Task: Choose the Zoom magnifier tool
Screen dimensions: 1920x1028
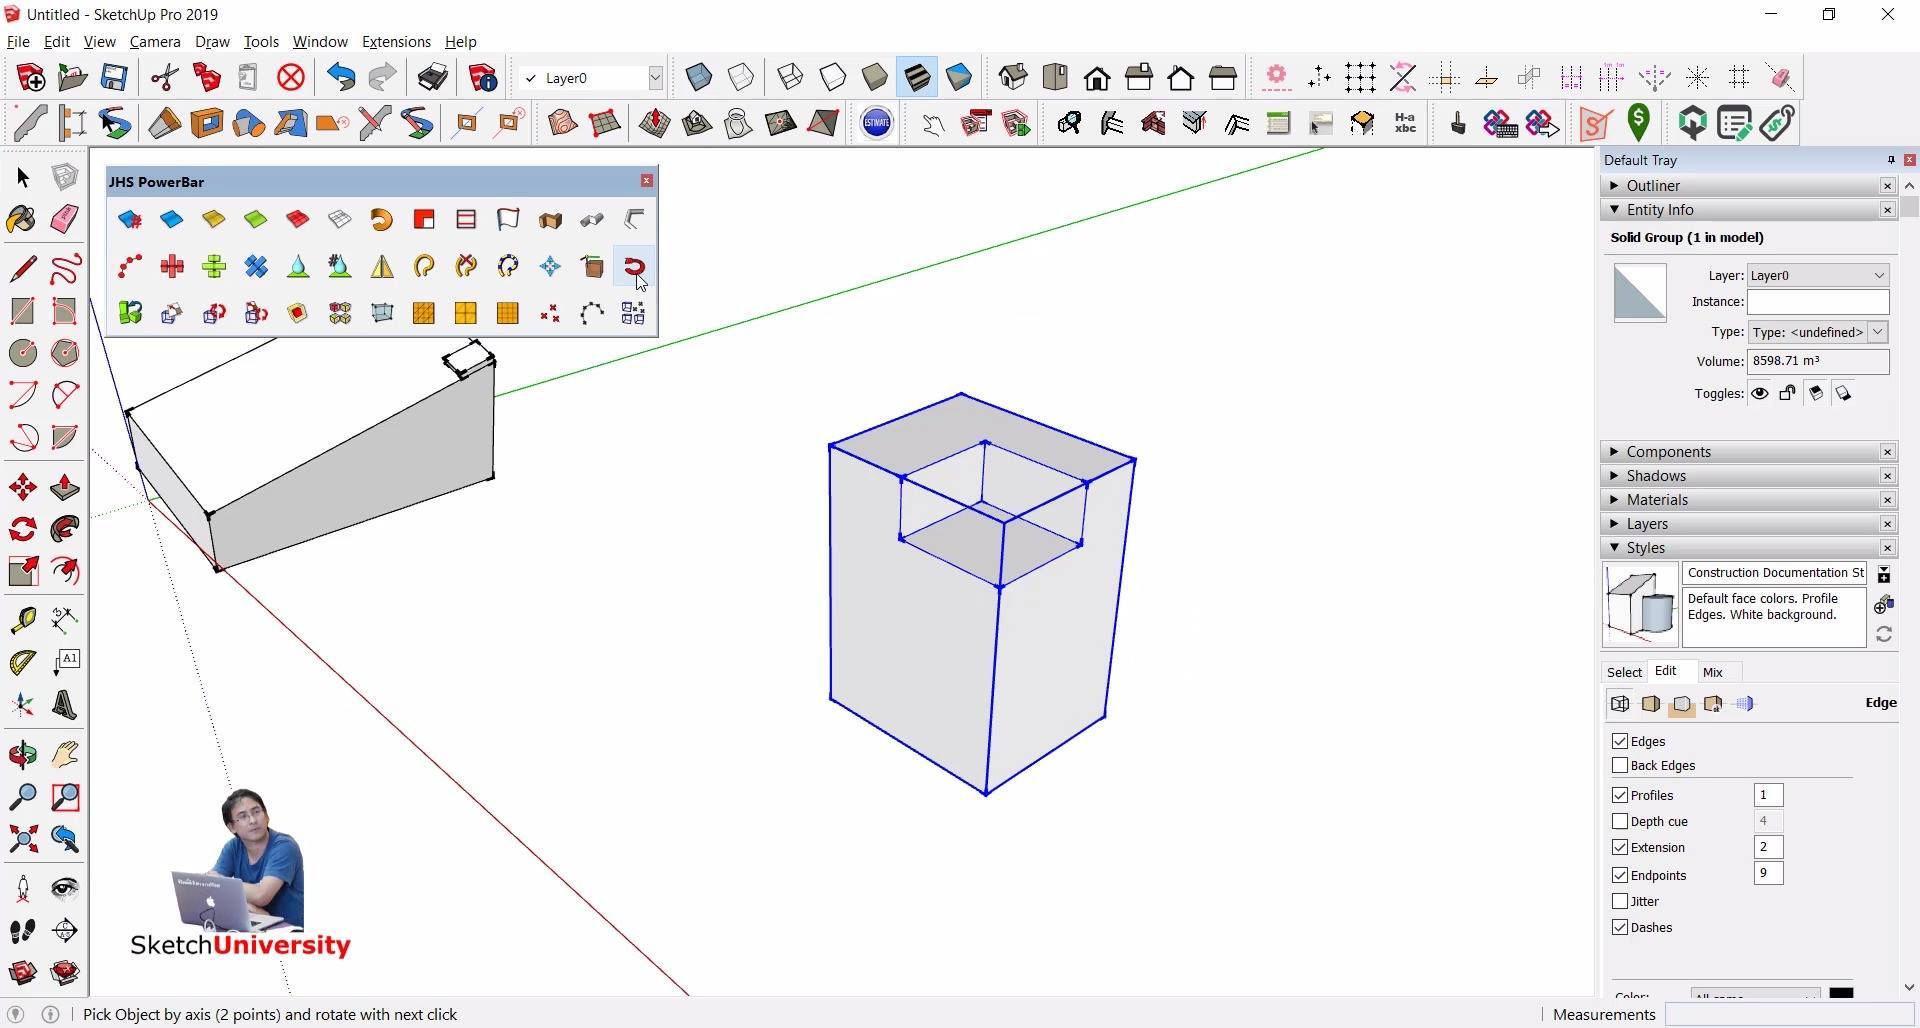Action: [23, 797]
